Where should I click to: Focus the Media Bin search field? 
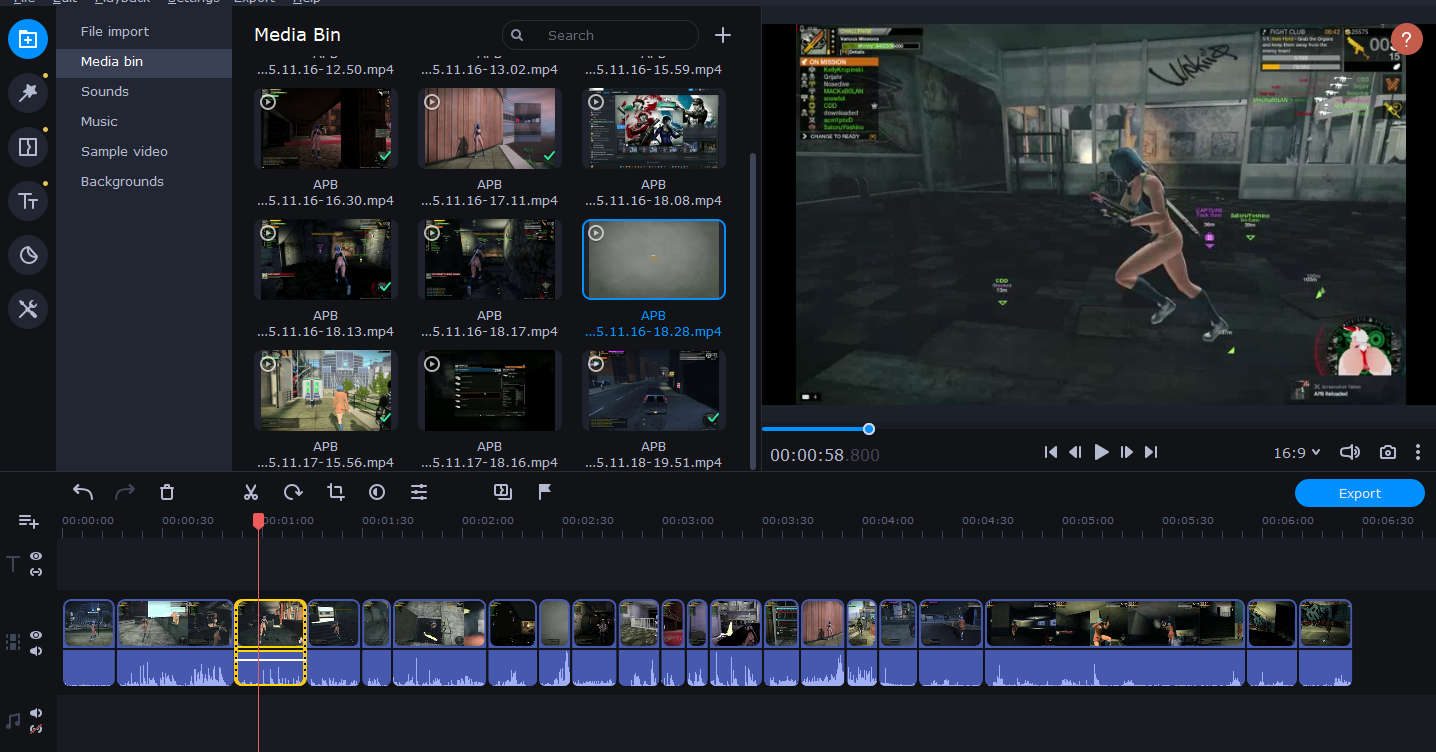[x=600, y=35]
